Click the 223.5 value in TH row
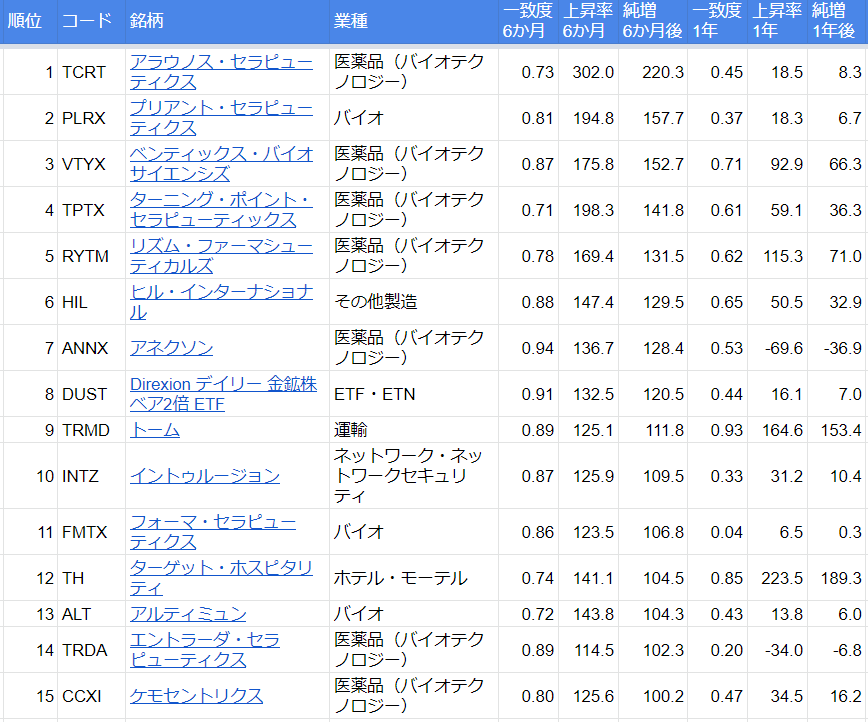 [x=782, y=577]
